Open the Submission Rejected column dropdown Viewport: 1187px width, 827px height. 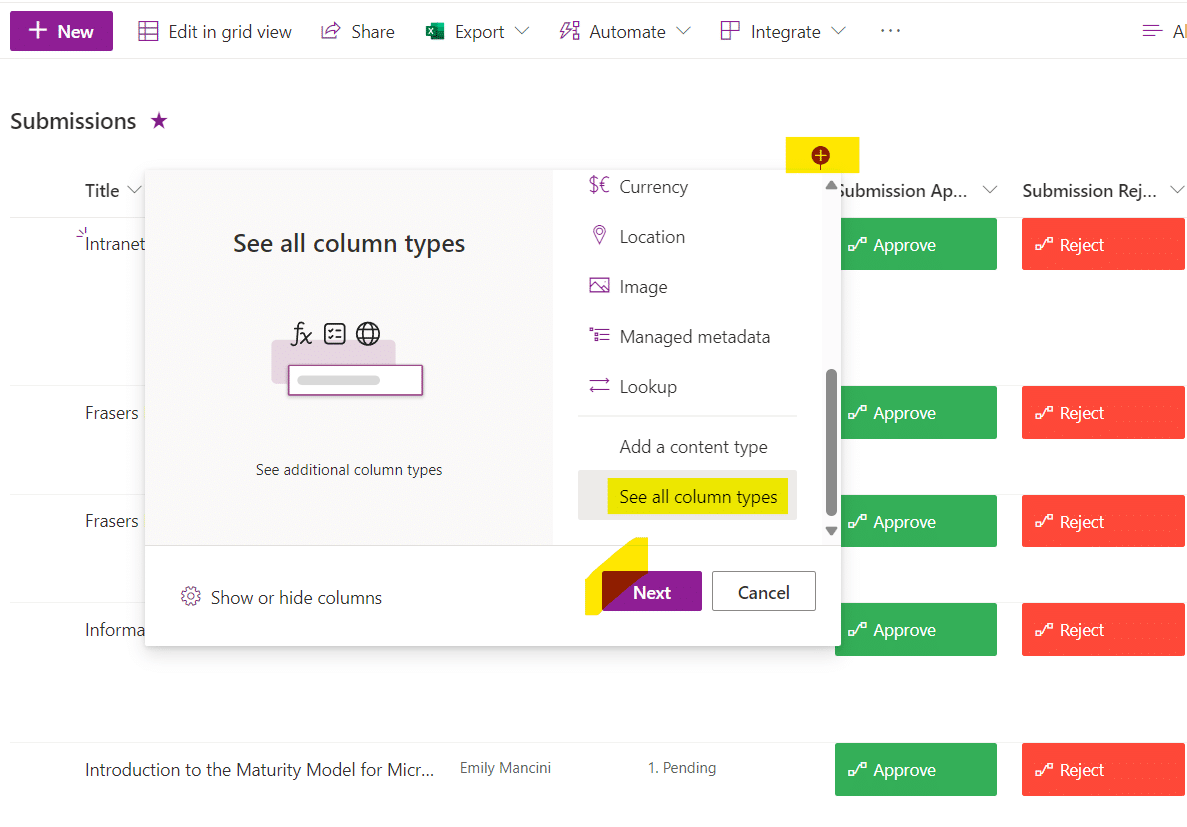coord(1178,190)
